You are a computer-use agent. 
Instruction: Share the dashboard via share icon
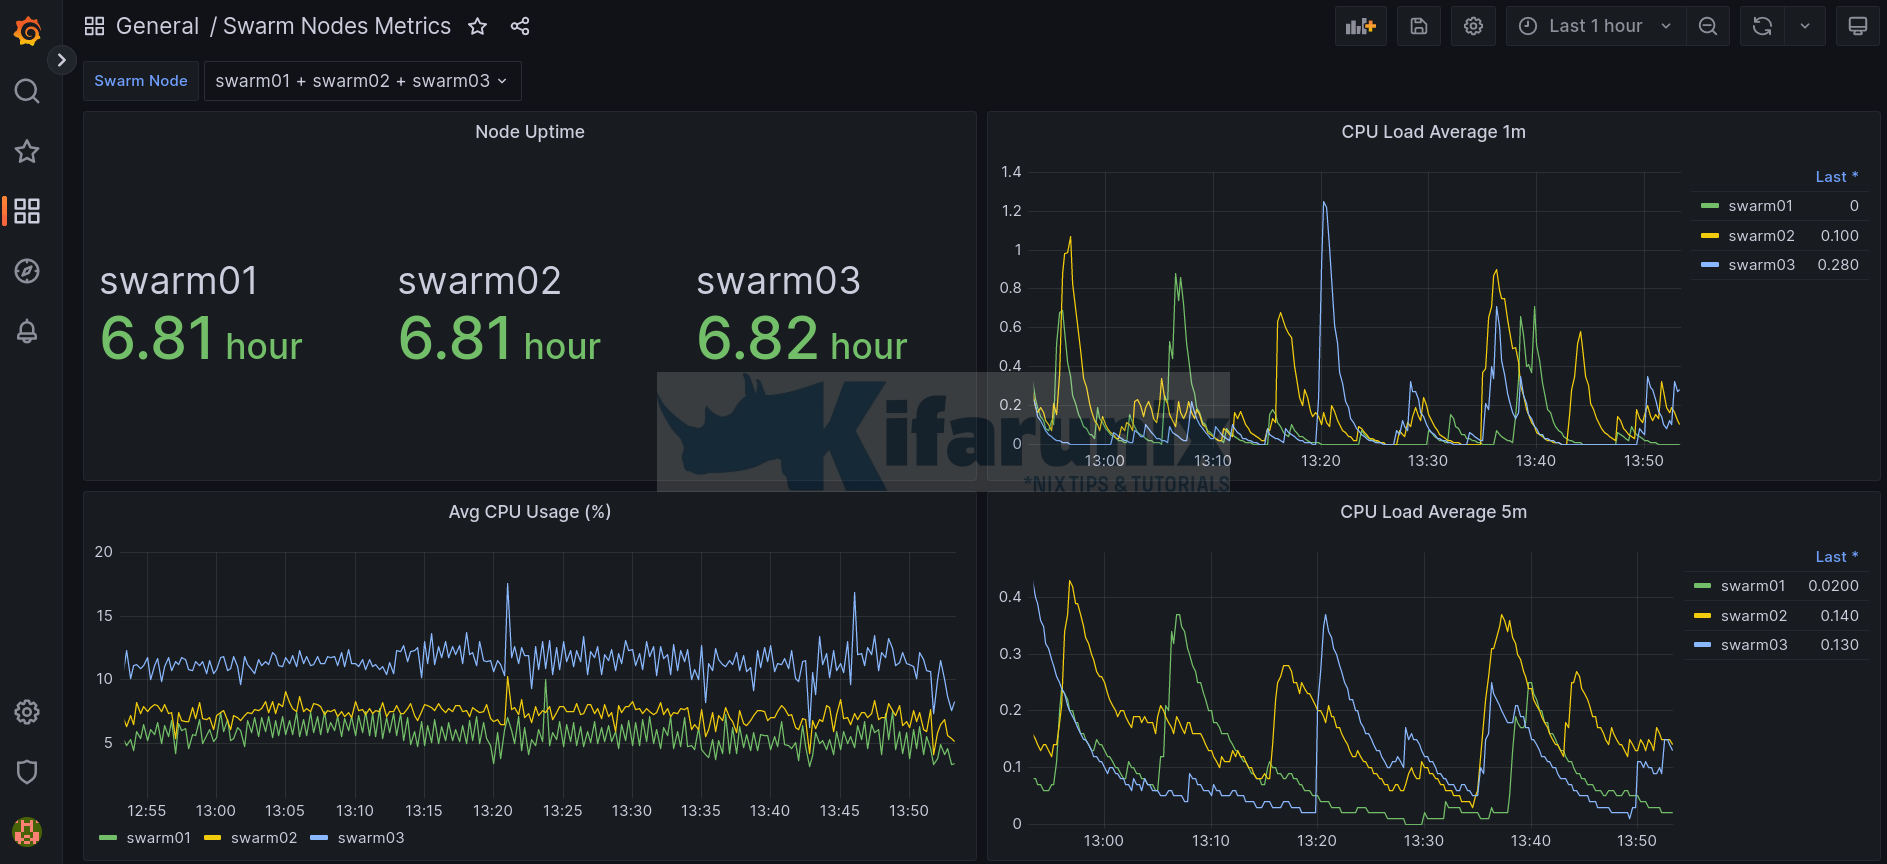520,26
